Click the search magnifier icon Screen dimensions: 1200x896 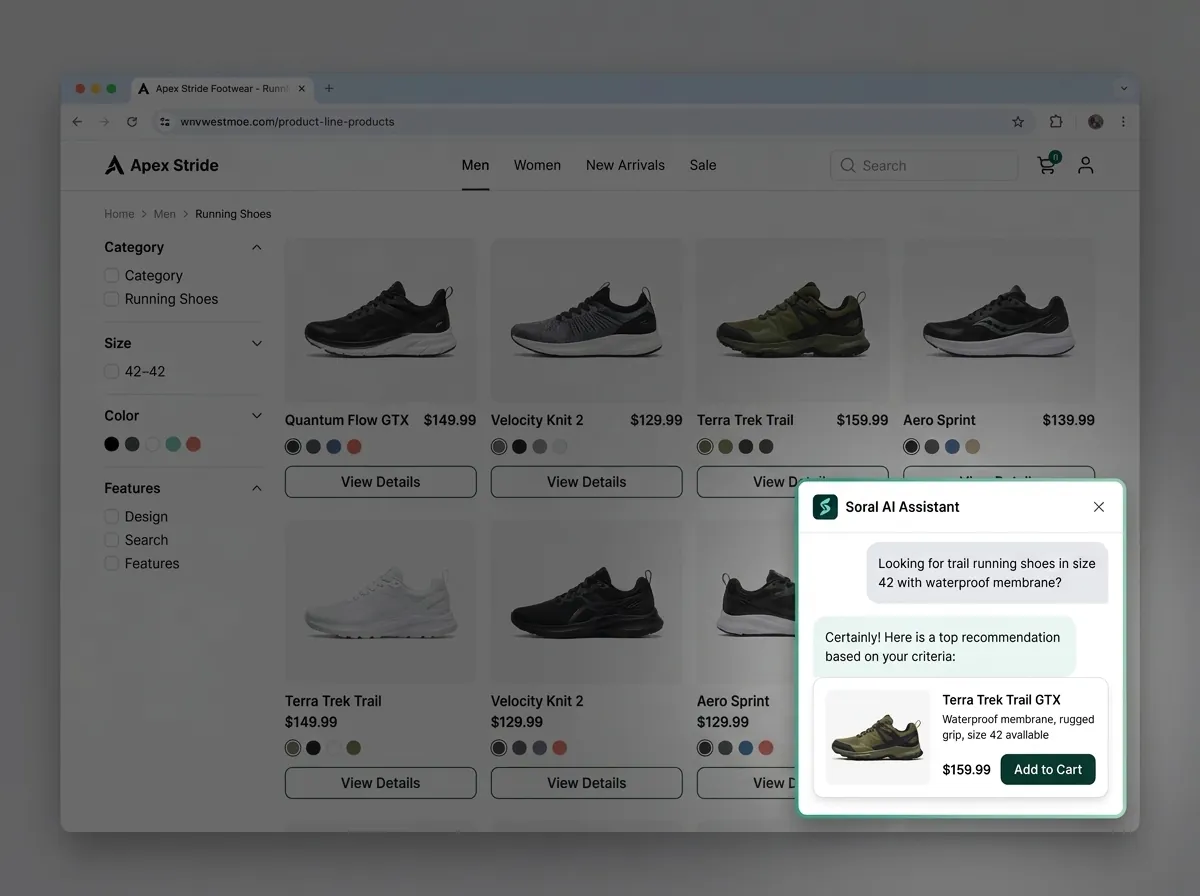coord(848,166)
